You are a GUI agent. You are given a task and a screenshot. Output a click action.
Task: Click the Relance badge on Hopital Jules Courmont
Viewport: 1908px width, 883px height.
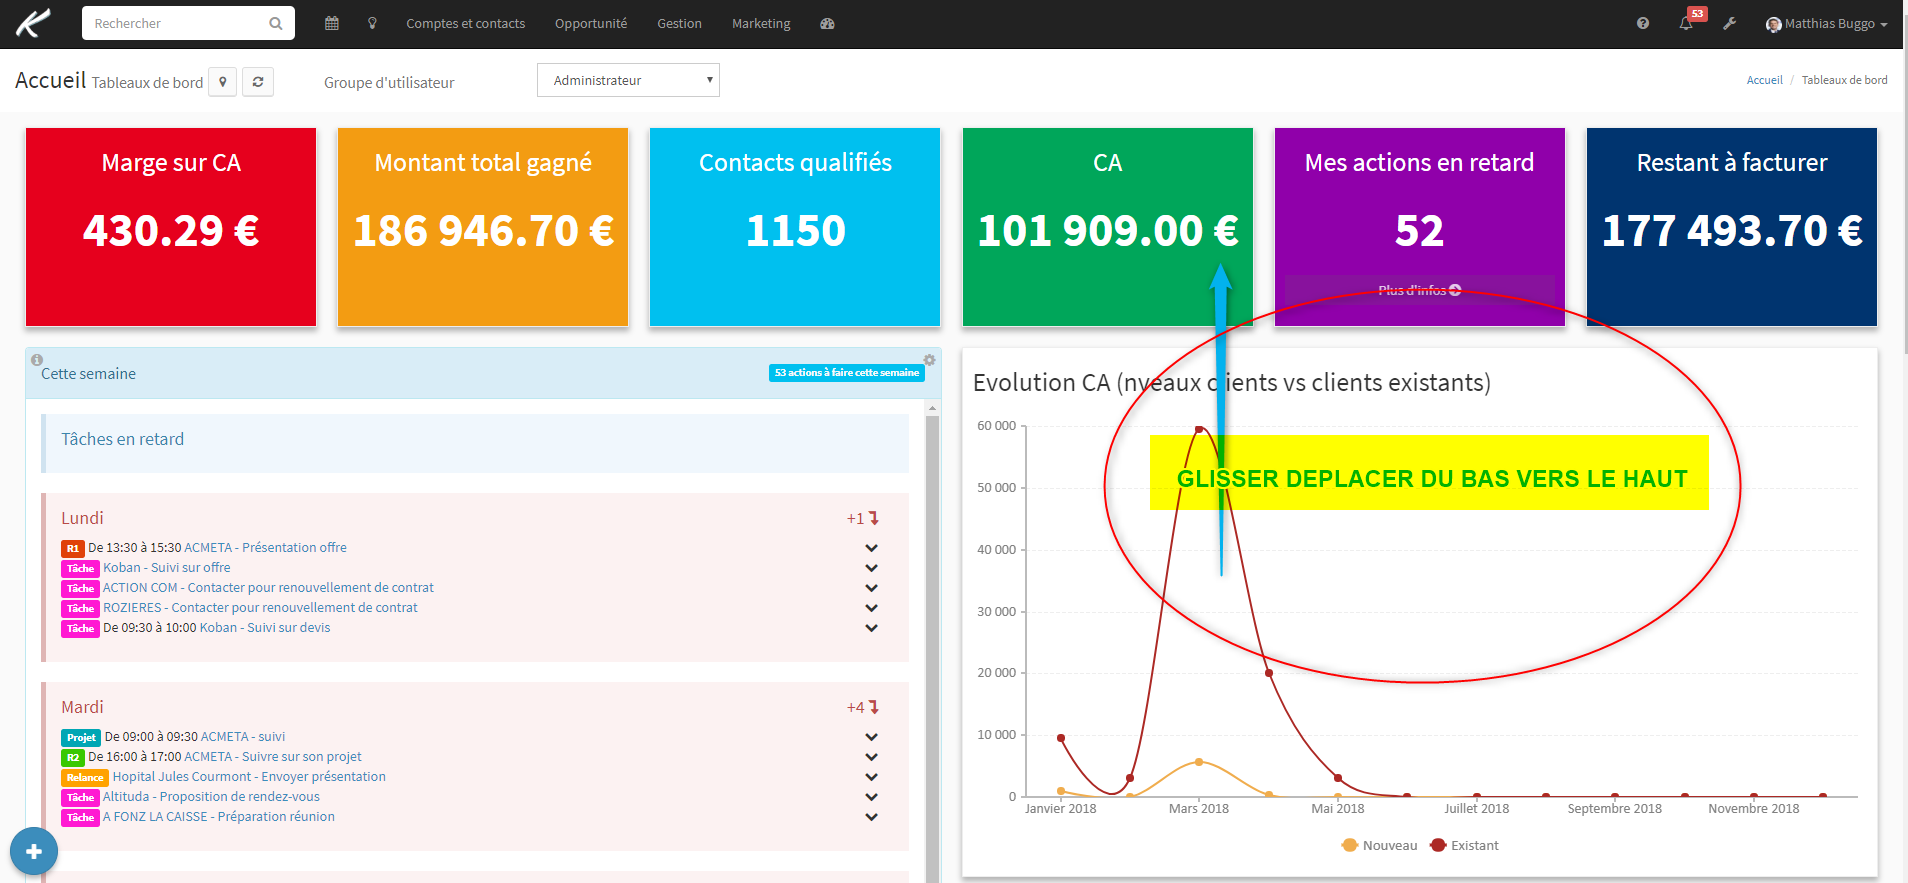click(x=85, y=777)
